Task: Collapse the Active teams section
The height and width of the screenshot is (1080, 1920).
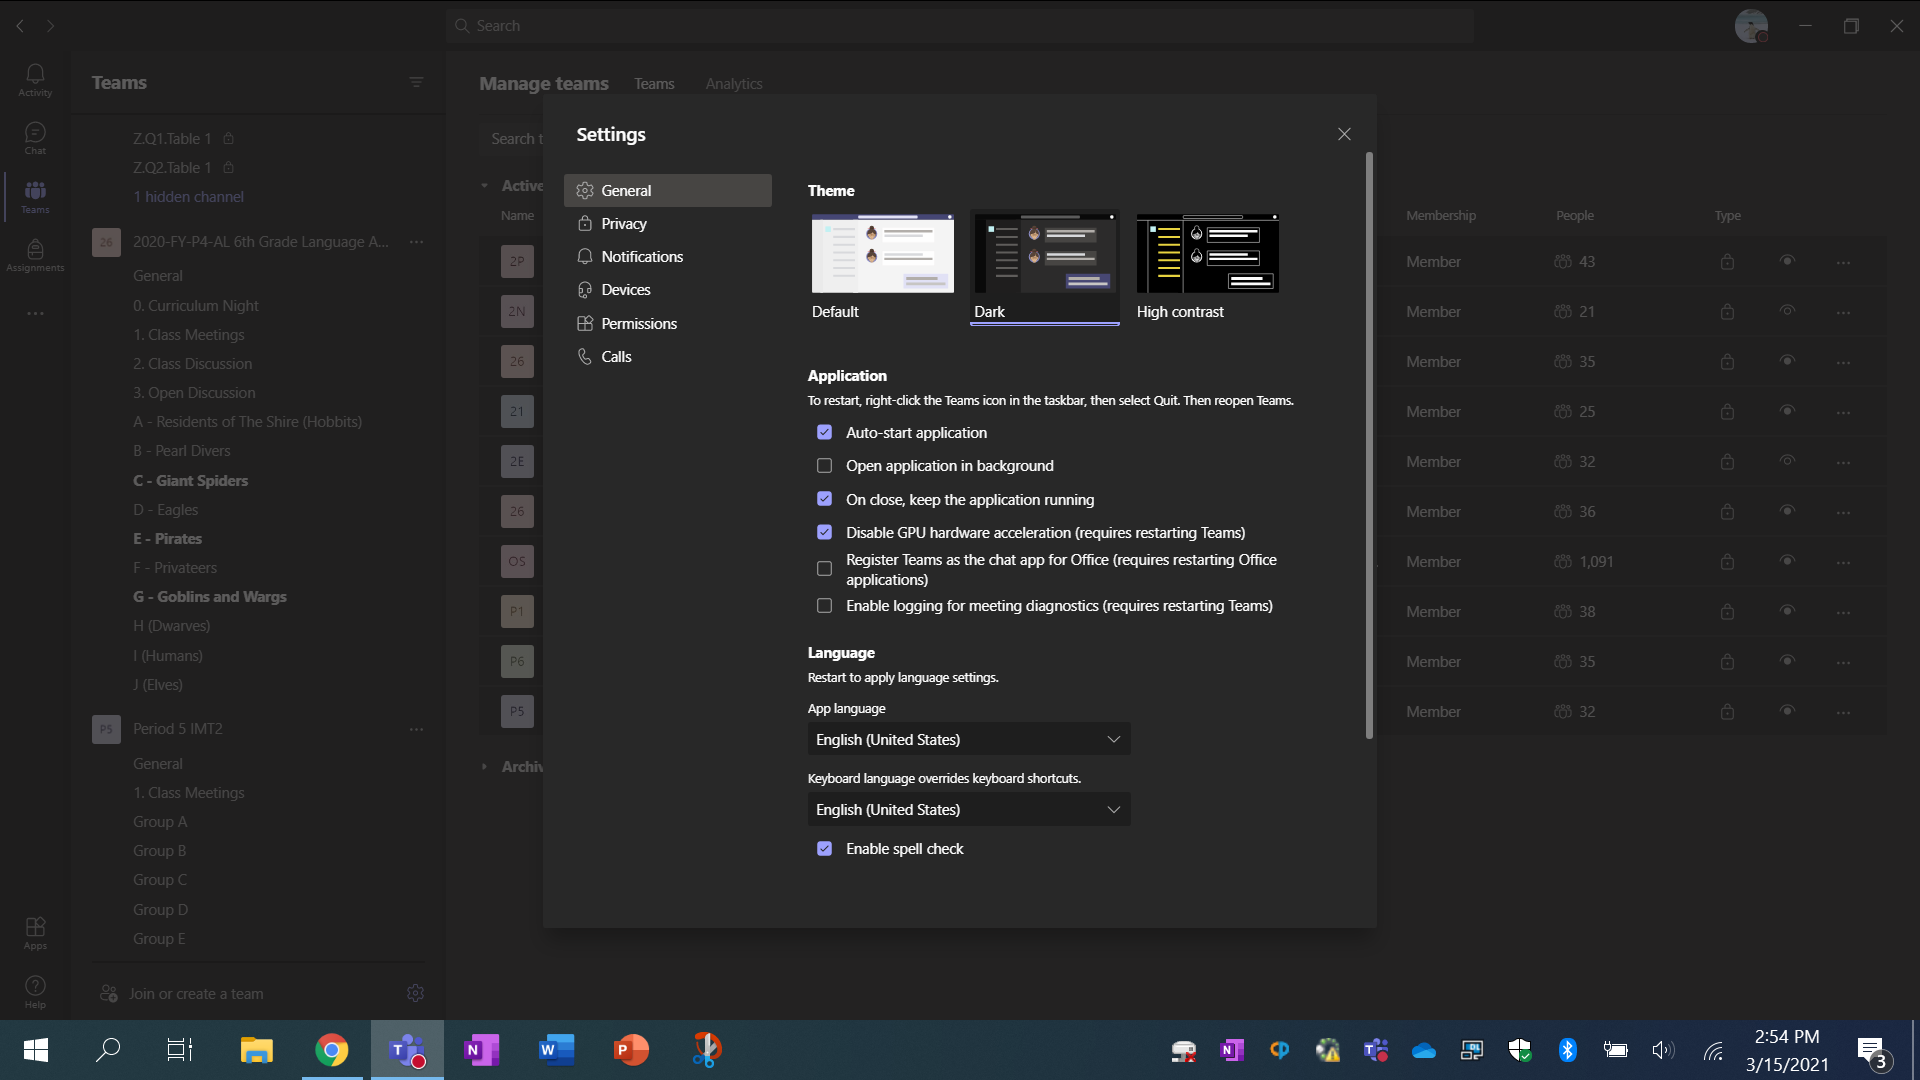Action: coord(484,186)
